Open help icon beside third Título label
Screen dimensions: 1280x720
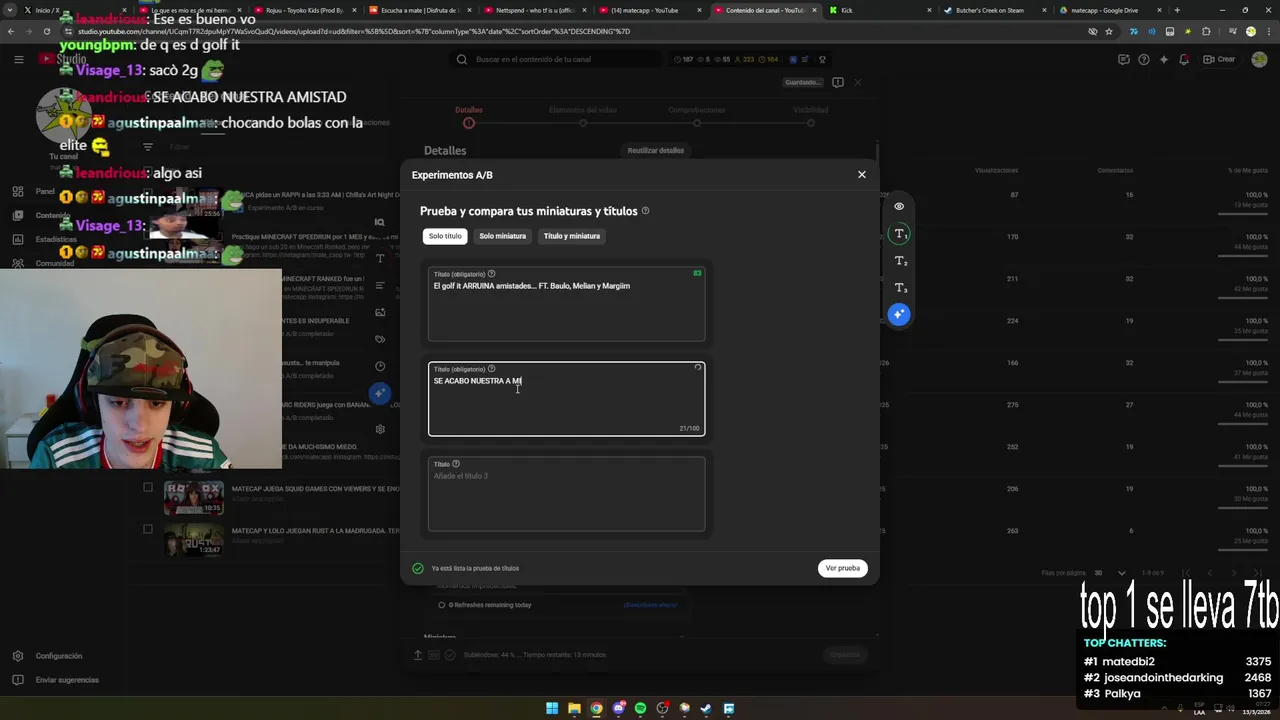click(456, 464)
